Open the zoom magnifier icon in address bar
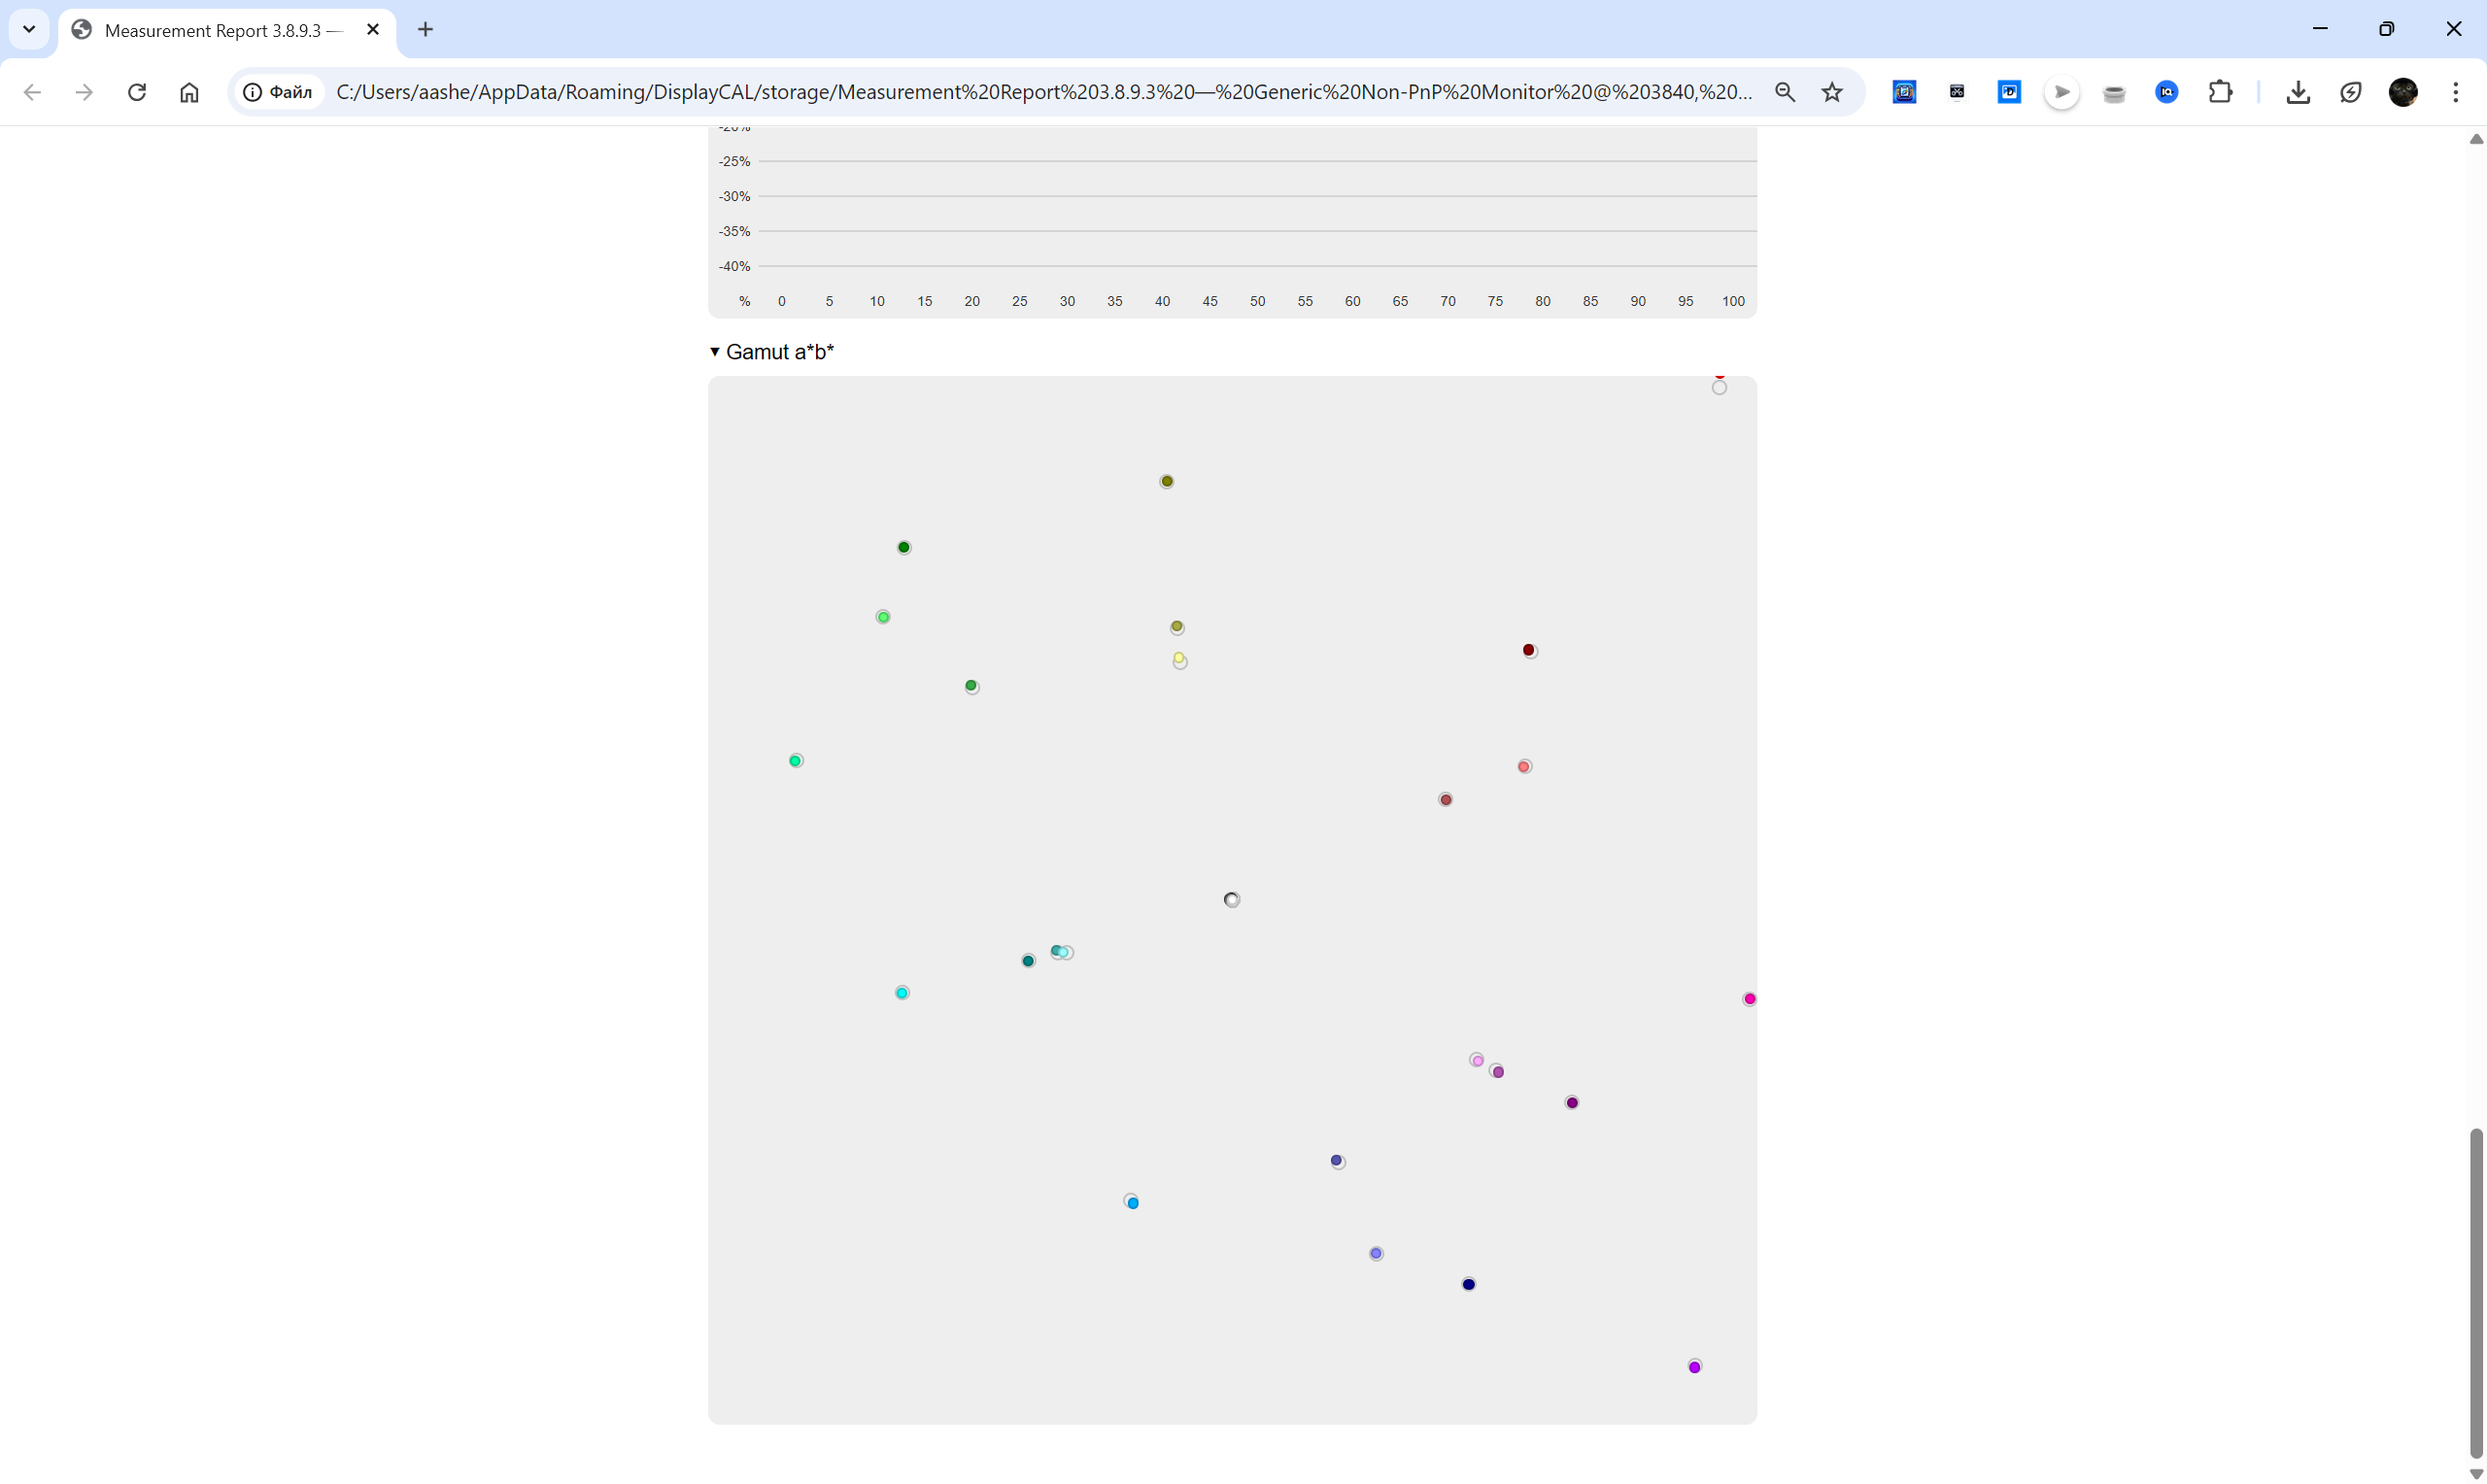The height and width of the screenshot is (1484, 2487). 1784,92
